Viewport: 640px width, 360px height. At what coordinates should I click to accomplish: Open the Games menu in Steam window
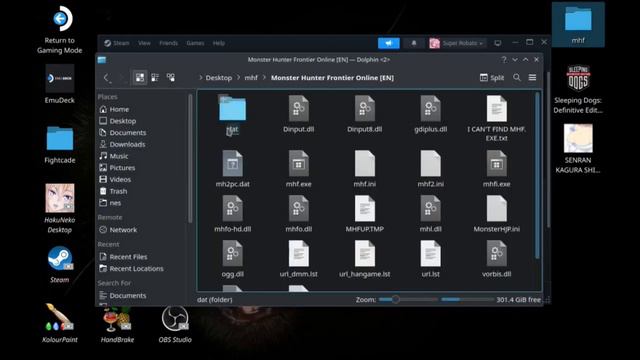pos(195,43)
